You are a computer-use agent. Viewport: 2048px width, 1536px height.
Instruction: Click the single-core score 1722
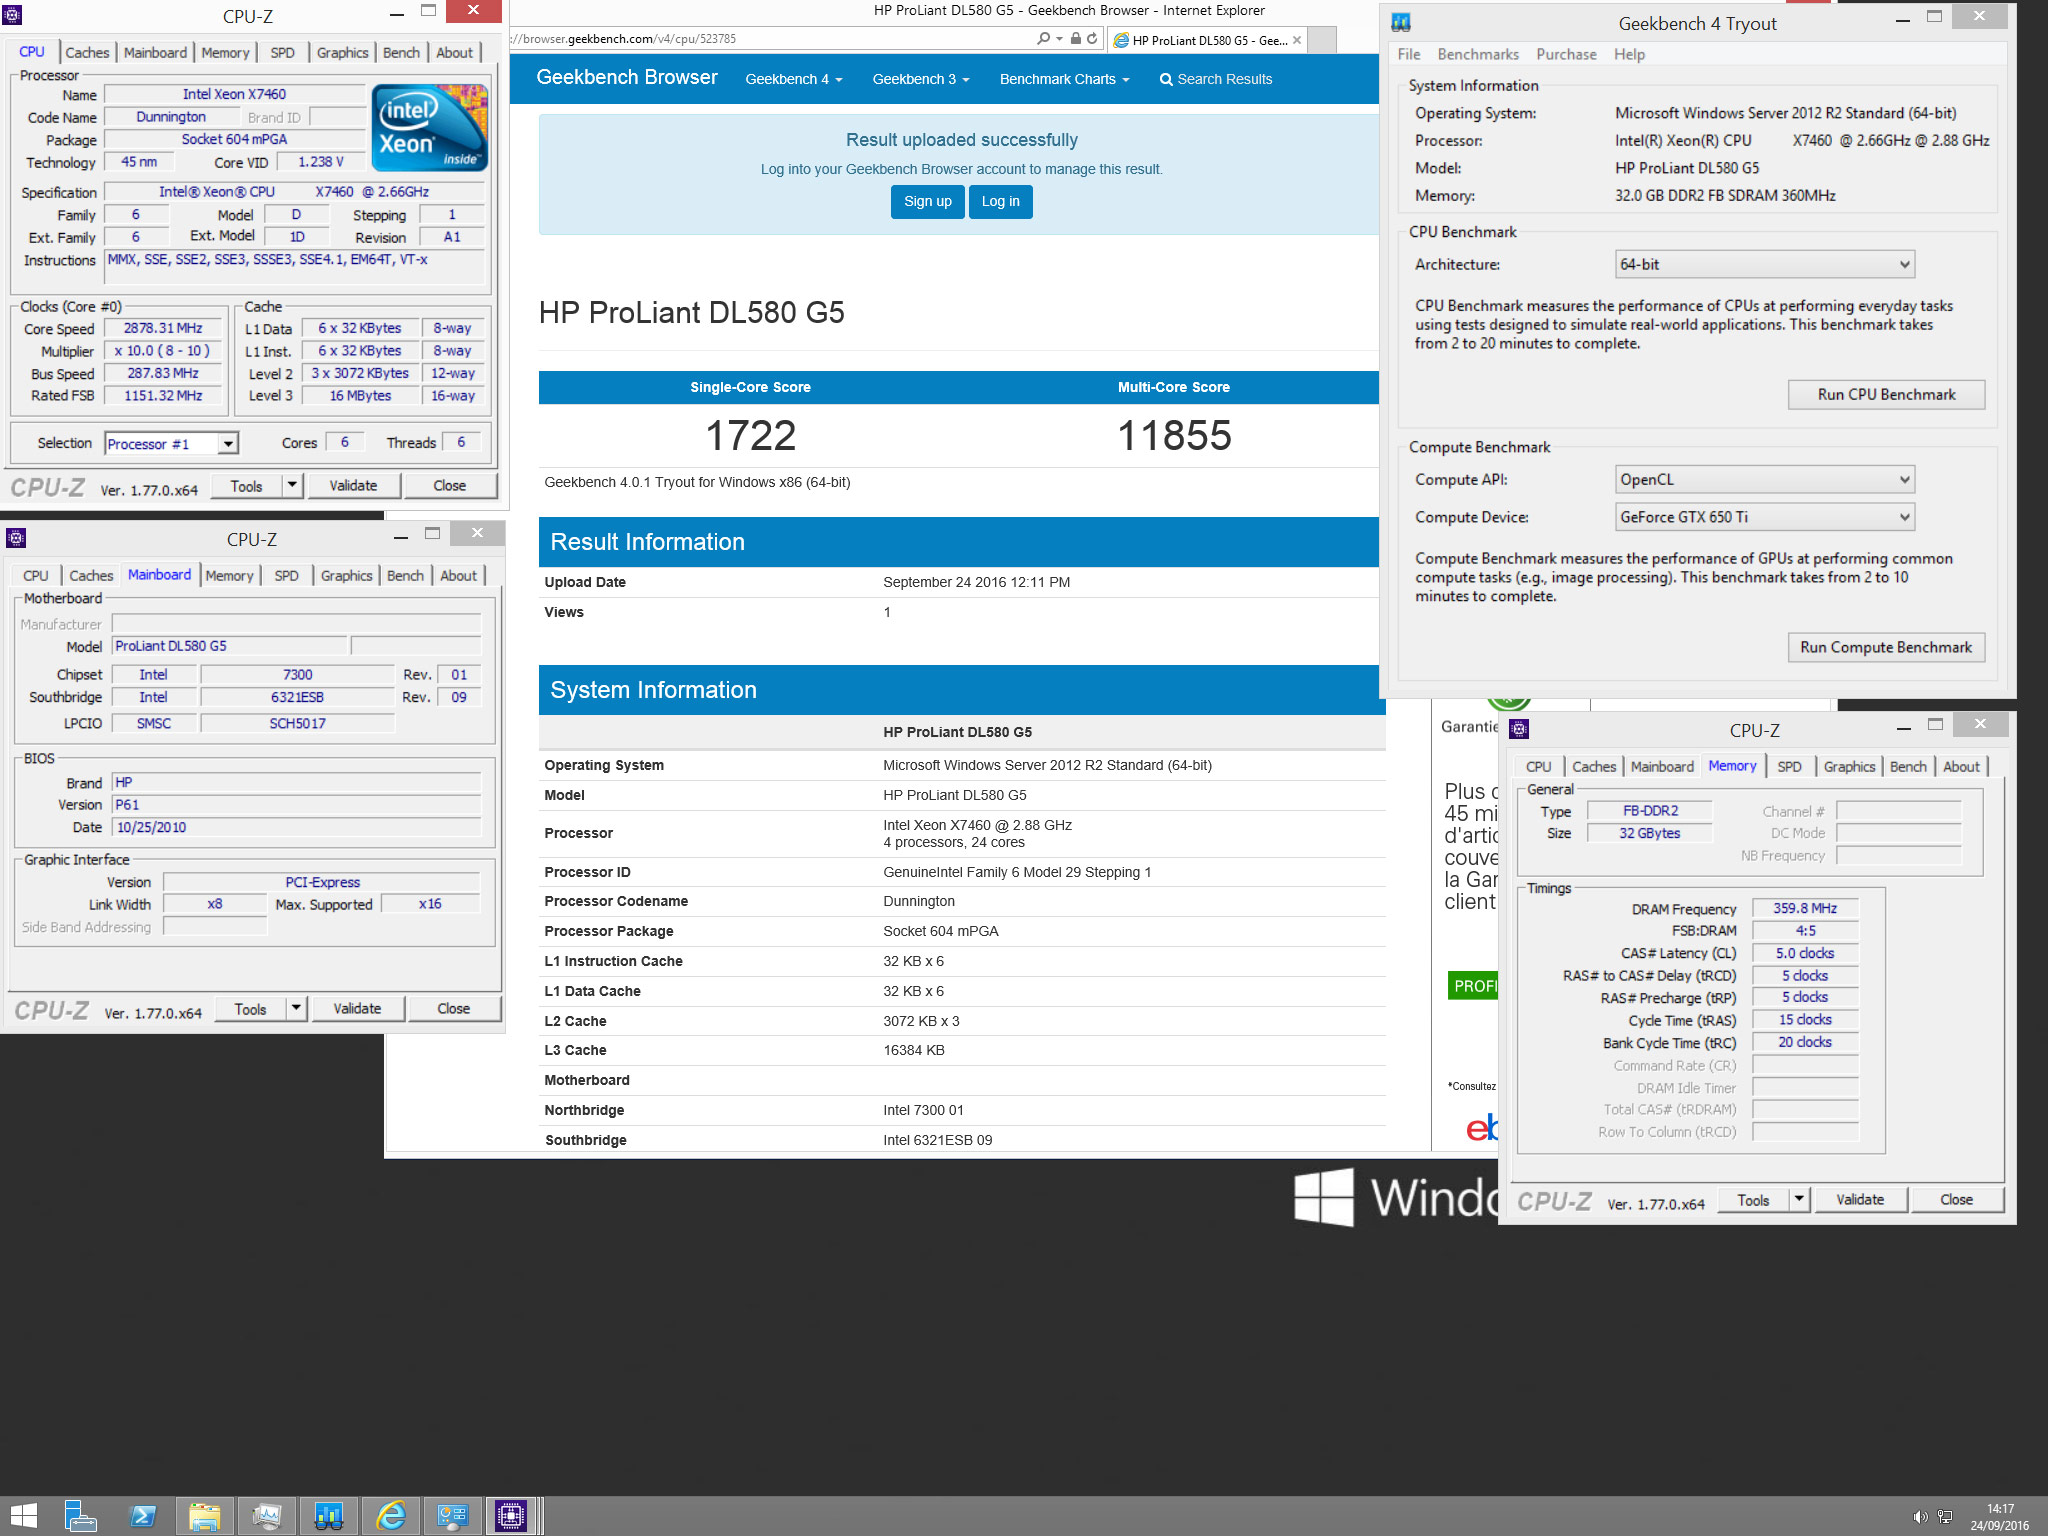pos(750,436)
